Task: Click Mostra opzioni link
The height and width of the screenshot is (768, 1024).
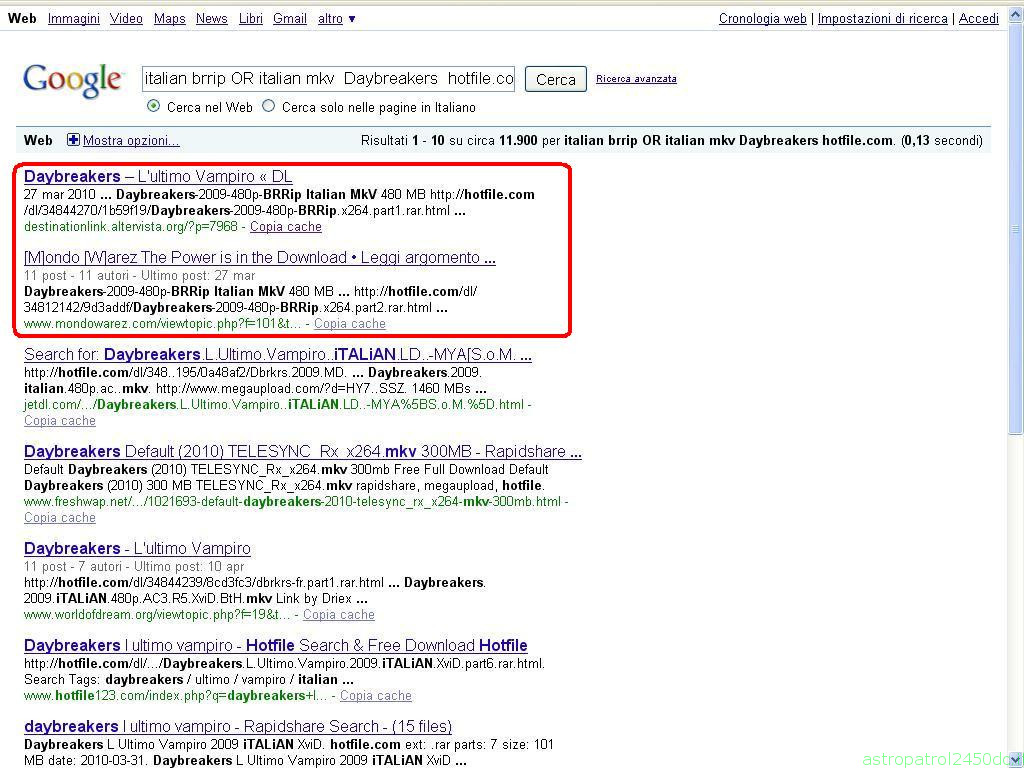Action: pos(131,140)
